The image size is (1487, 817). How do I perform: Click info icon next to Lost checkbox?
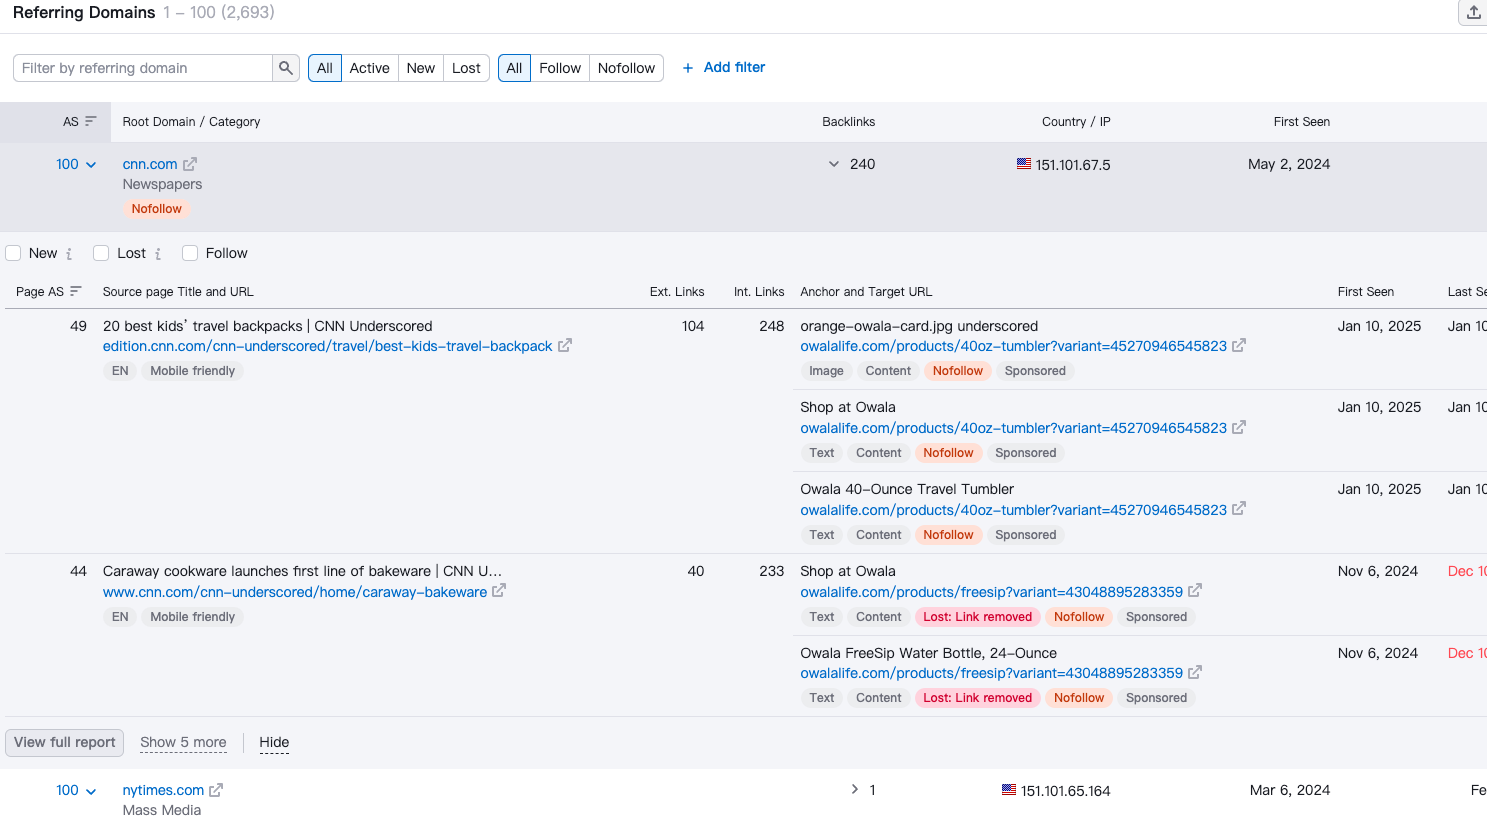point(158,254)
